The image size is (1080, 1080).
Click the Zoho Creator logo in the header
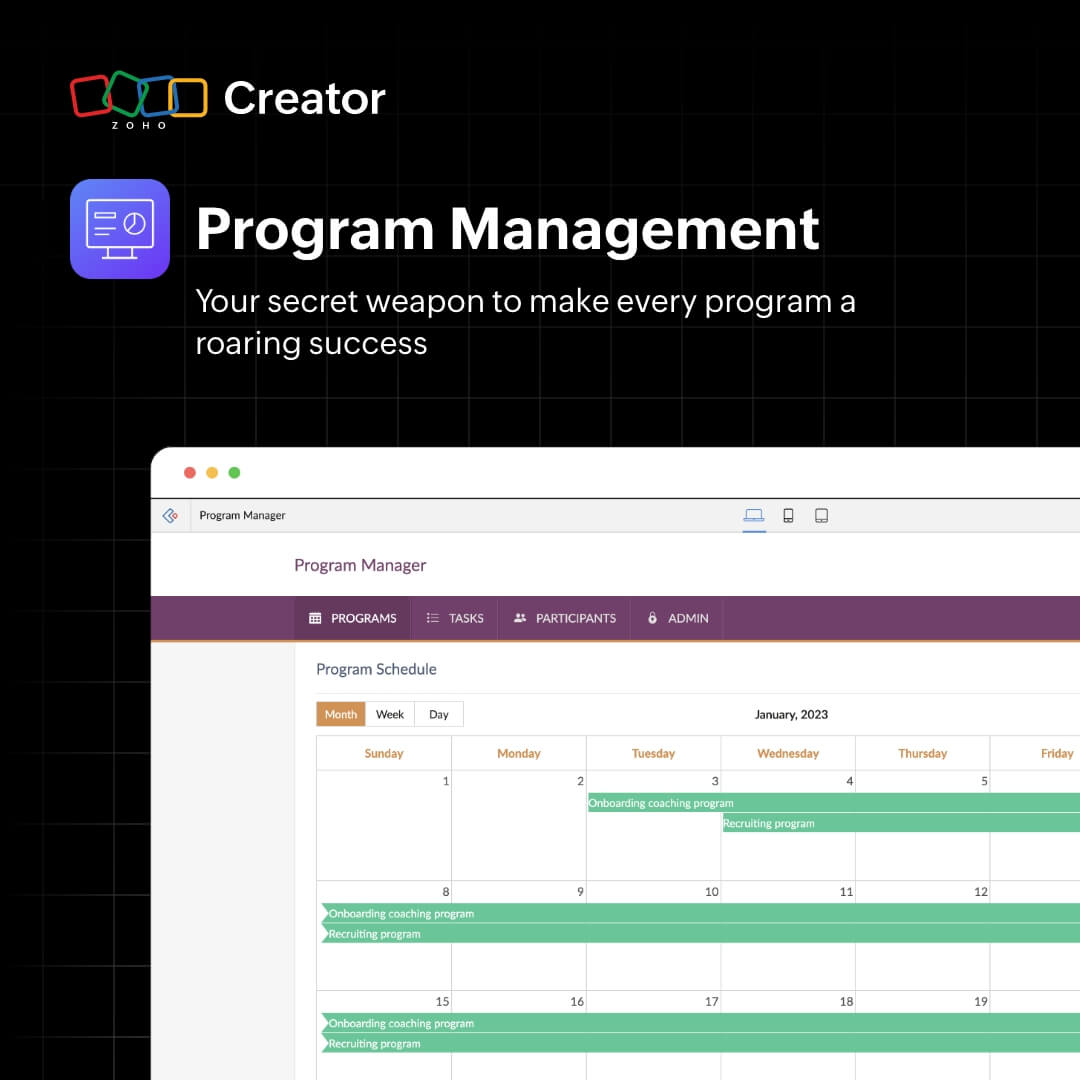tap(140, 97)
